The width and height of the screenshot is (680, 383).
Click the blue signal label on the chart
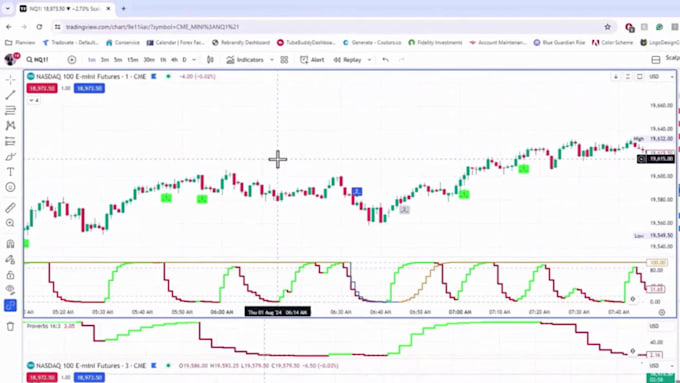[356, 191]
